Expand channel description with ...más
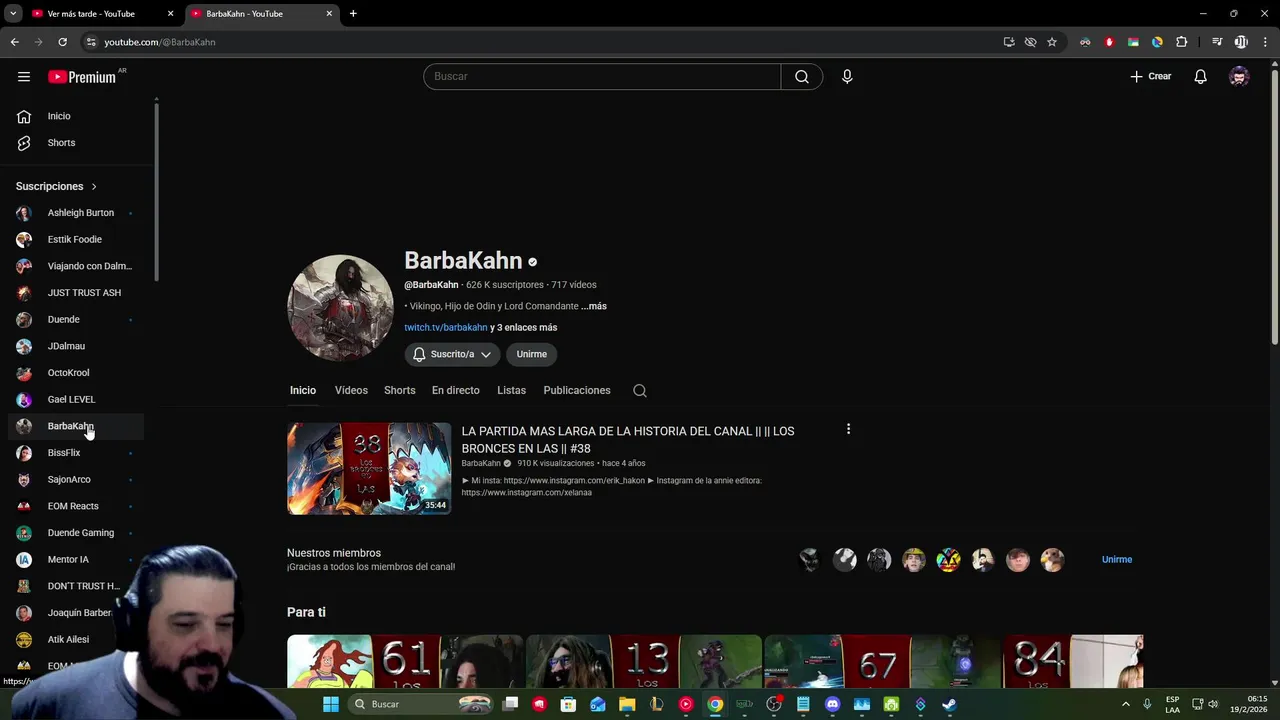Image resolution: width=1280 pixels, height=720 pixels. point(594,306)
